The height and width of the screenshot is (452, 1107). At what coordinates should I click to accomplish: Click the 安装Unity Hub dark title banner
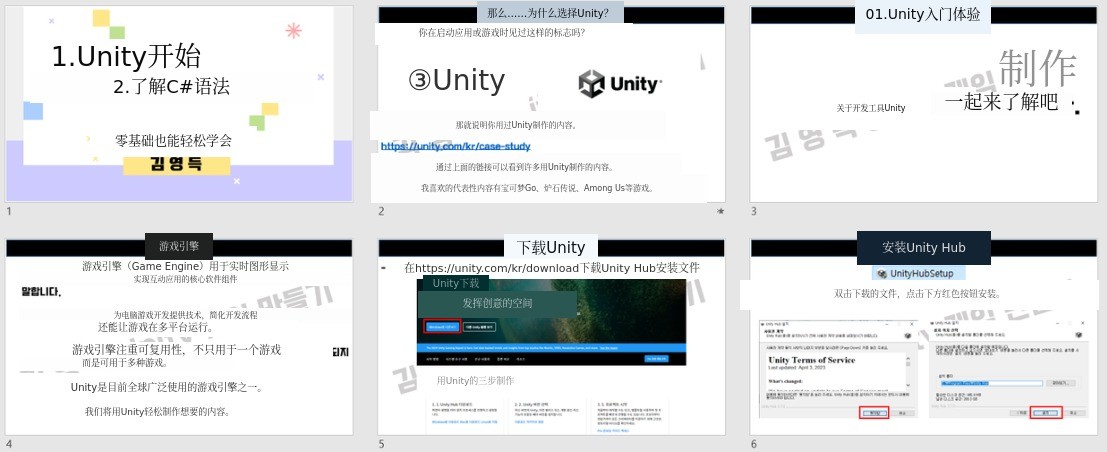tap(923, 247)
